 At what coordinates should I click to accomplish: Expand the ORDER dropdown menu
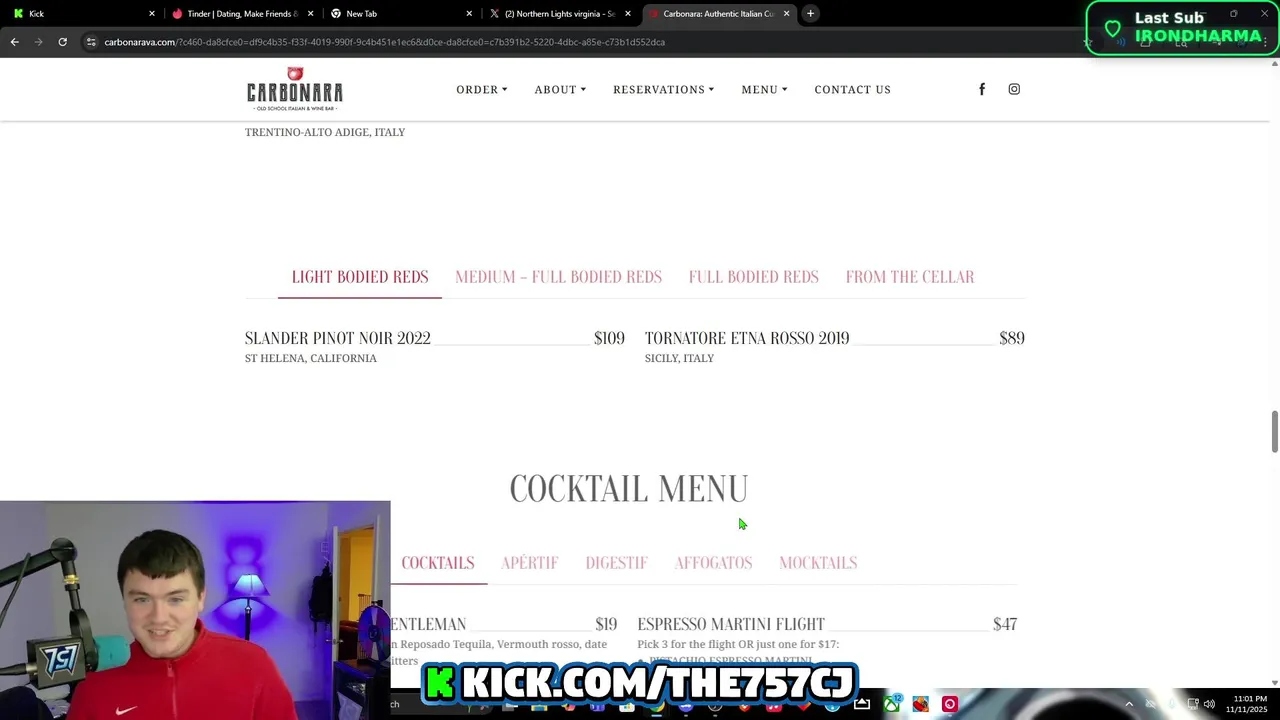(x=482, y=89)
